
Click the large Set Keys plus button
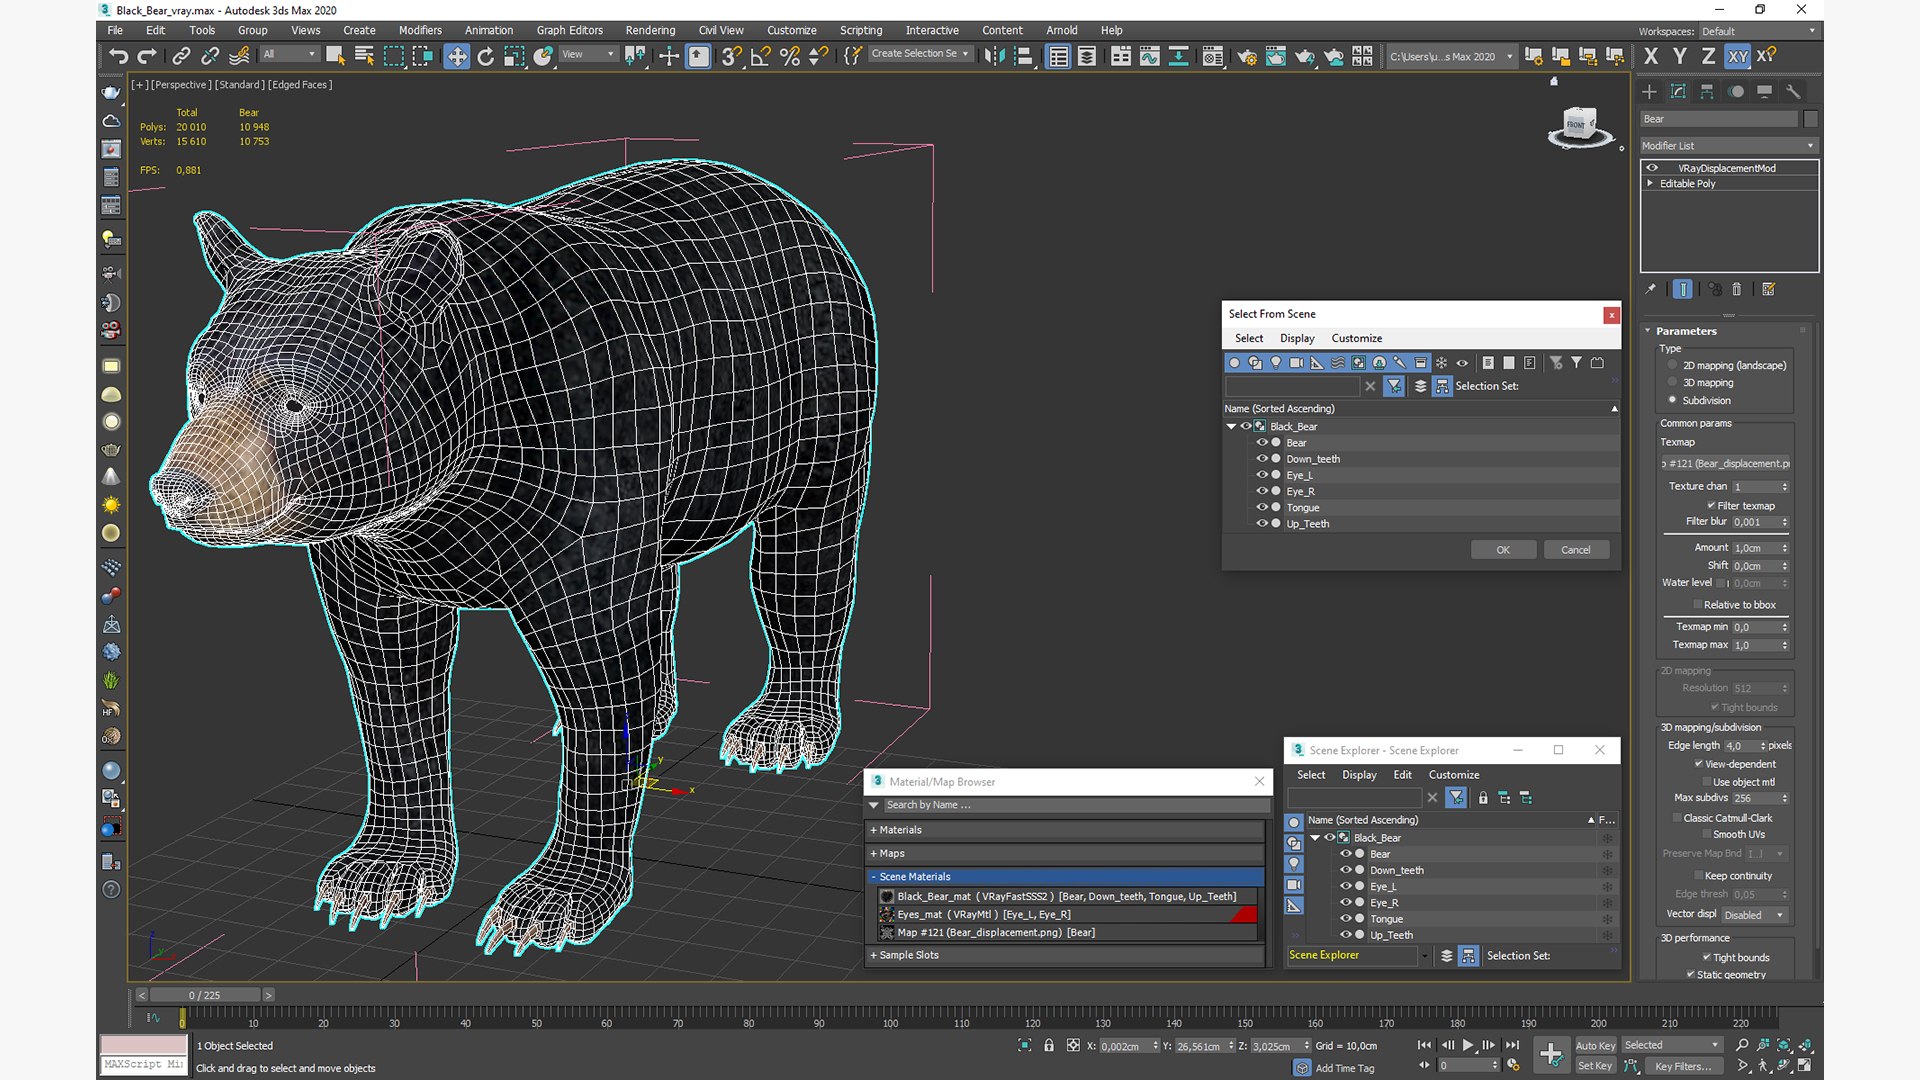[1551, 1054]
